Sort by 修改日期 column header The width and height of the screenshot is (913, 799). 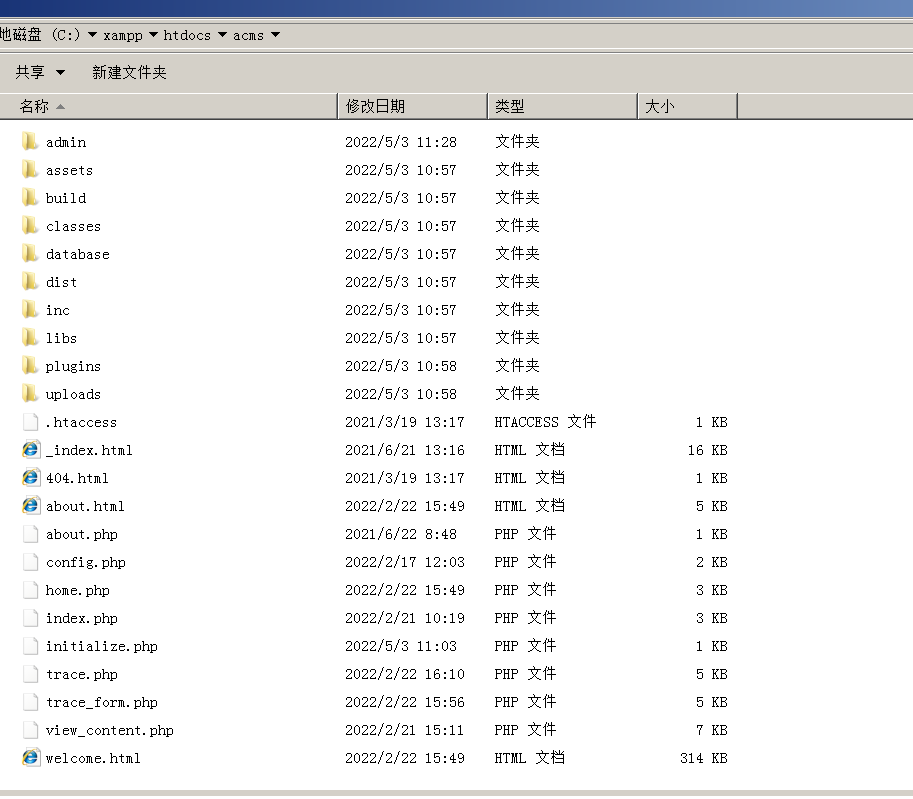click(412, 106)
